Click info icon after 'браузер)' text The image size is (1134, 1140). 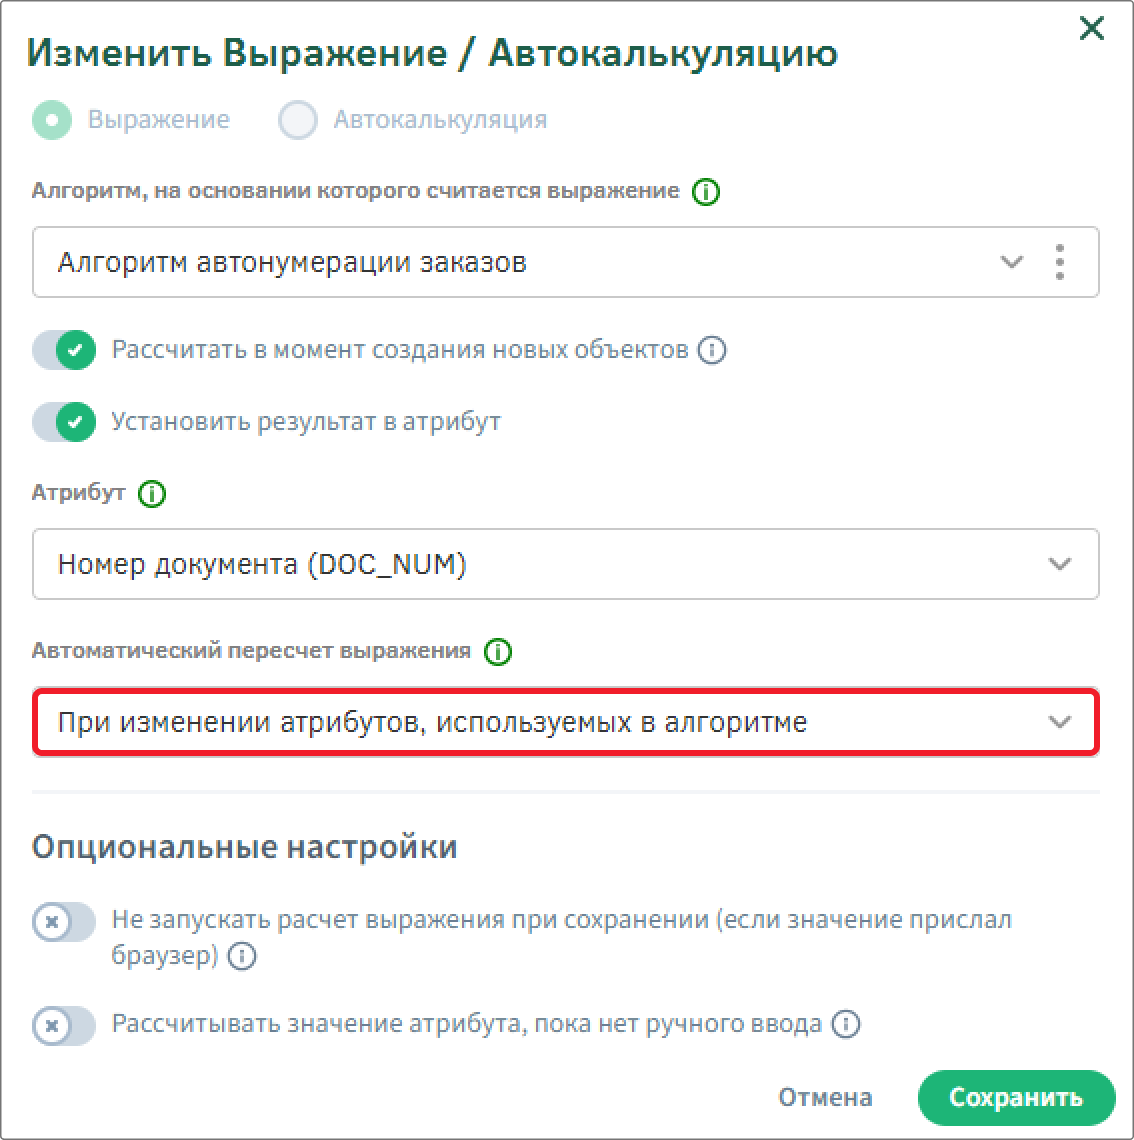tap(242, 956)
